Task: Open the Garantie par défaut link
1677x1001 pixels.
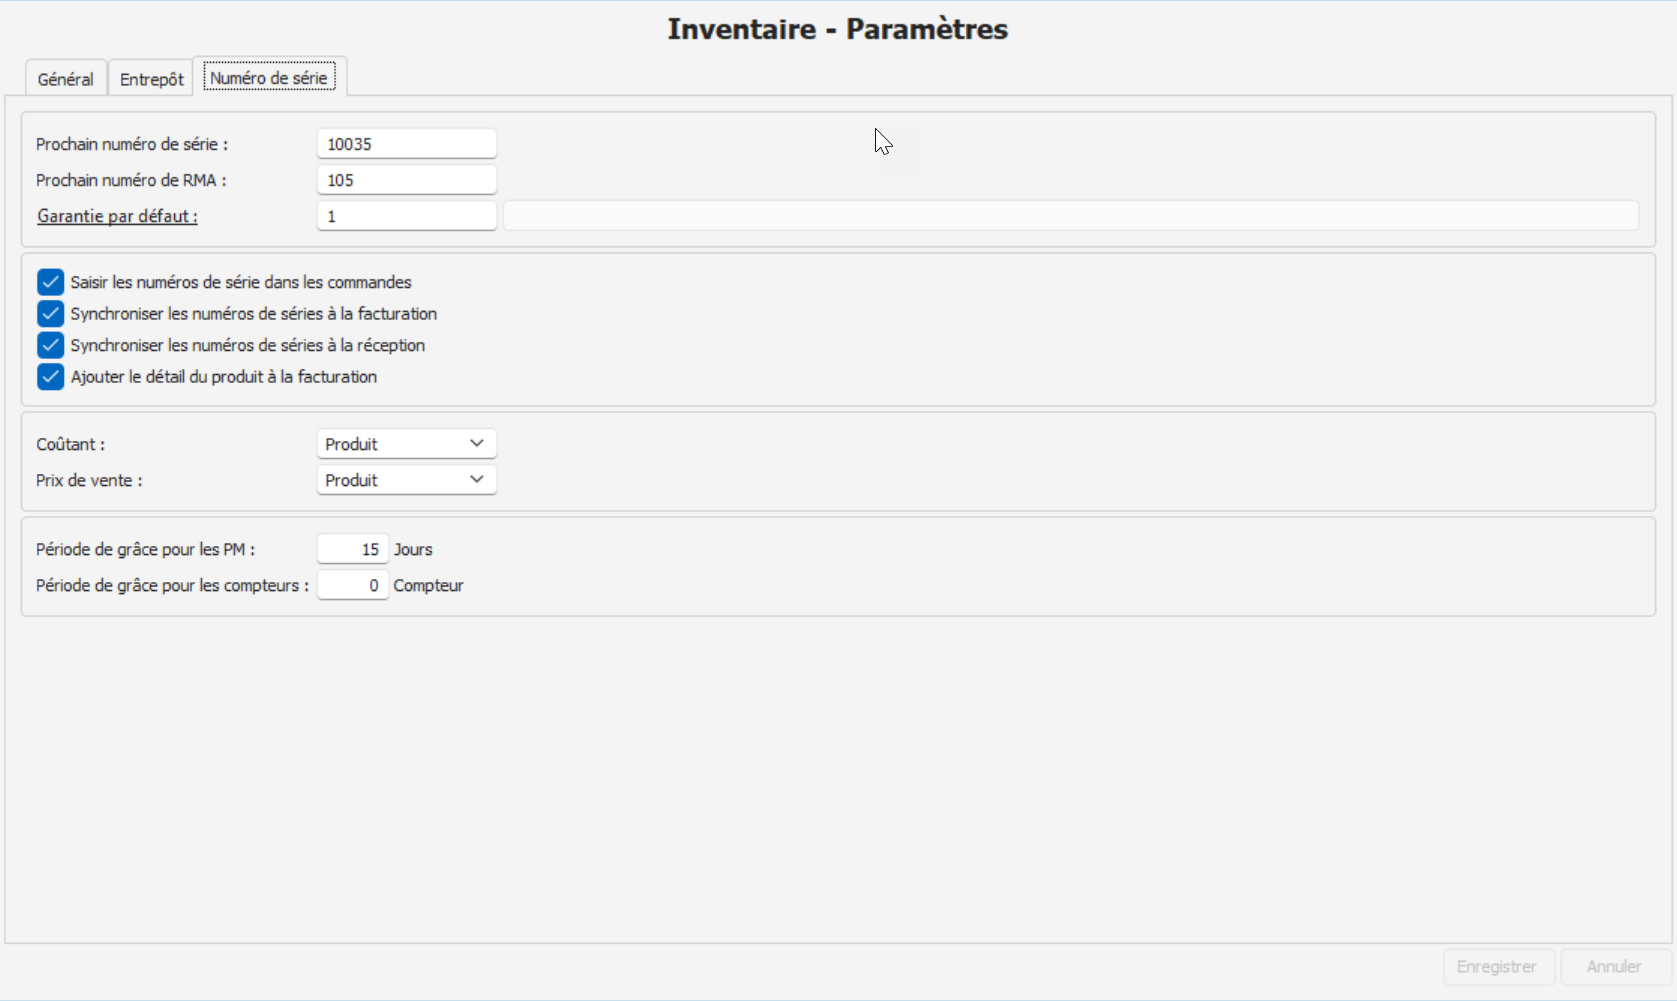Action: coord(117,216)
